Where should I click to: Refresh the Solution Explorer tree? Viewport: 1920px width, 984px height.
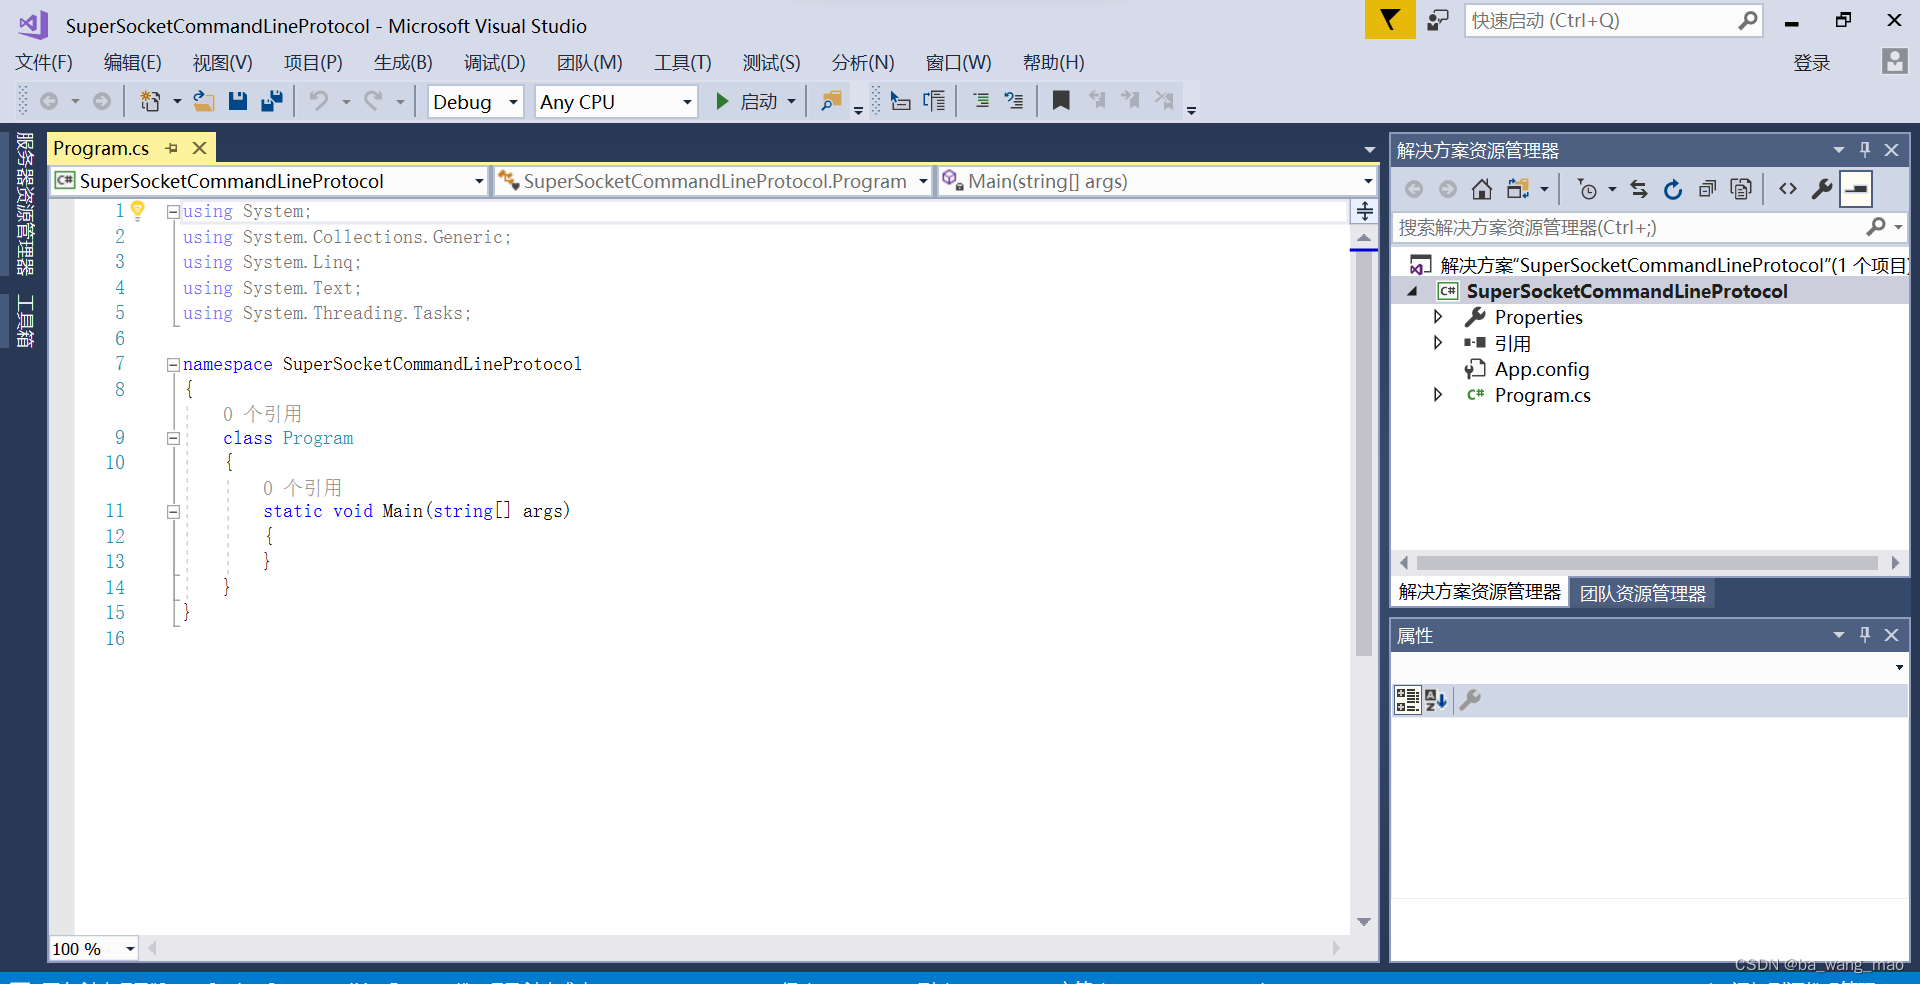(1672, 189)
